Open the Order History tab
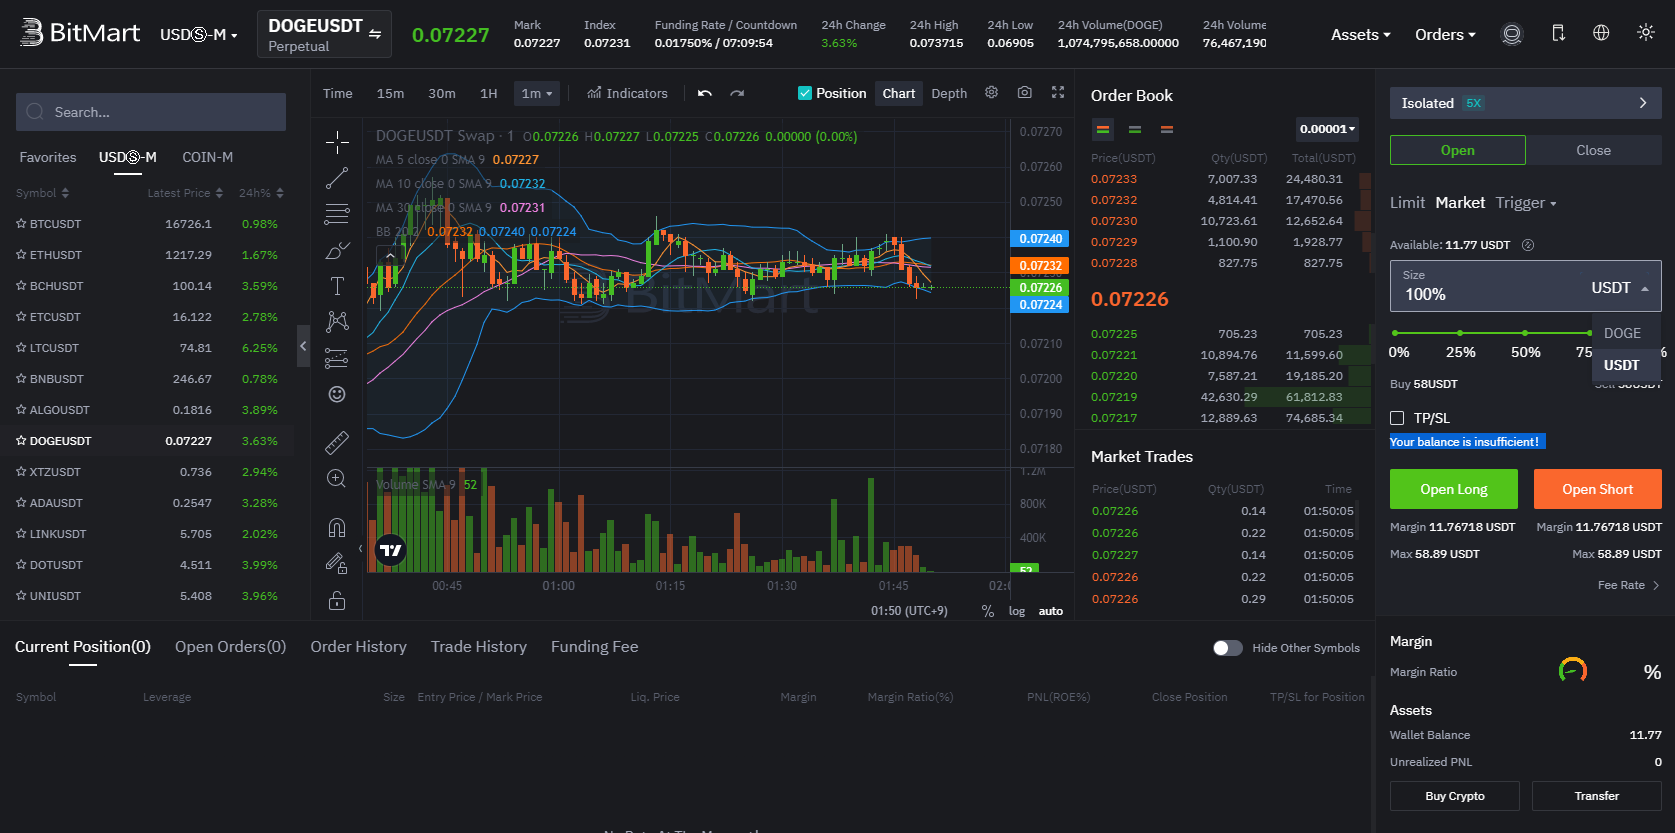1675x833 pixels. click(x=358, y=647)
